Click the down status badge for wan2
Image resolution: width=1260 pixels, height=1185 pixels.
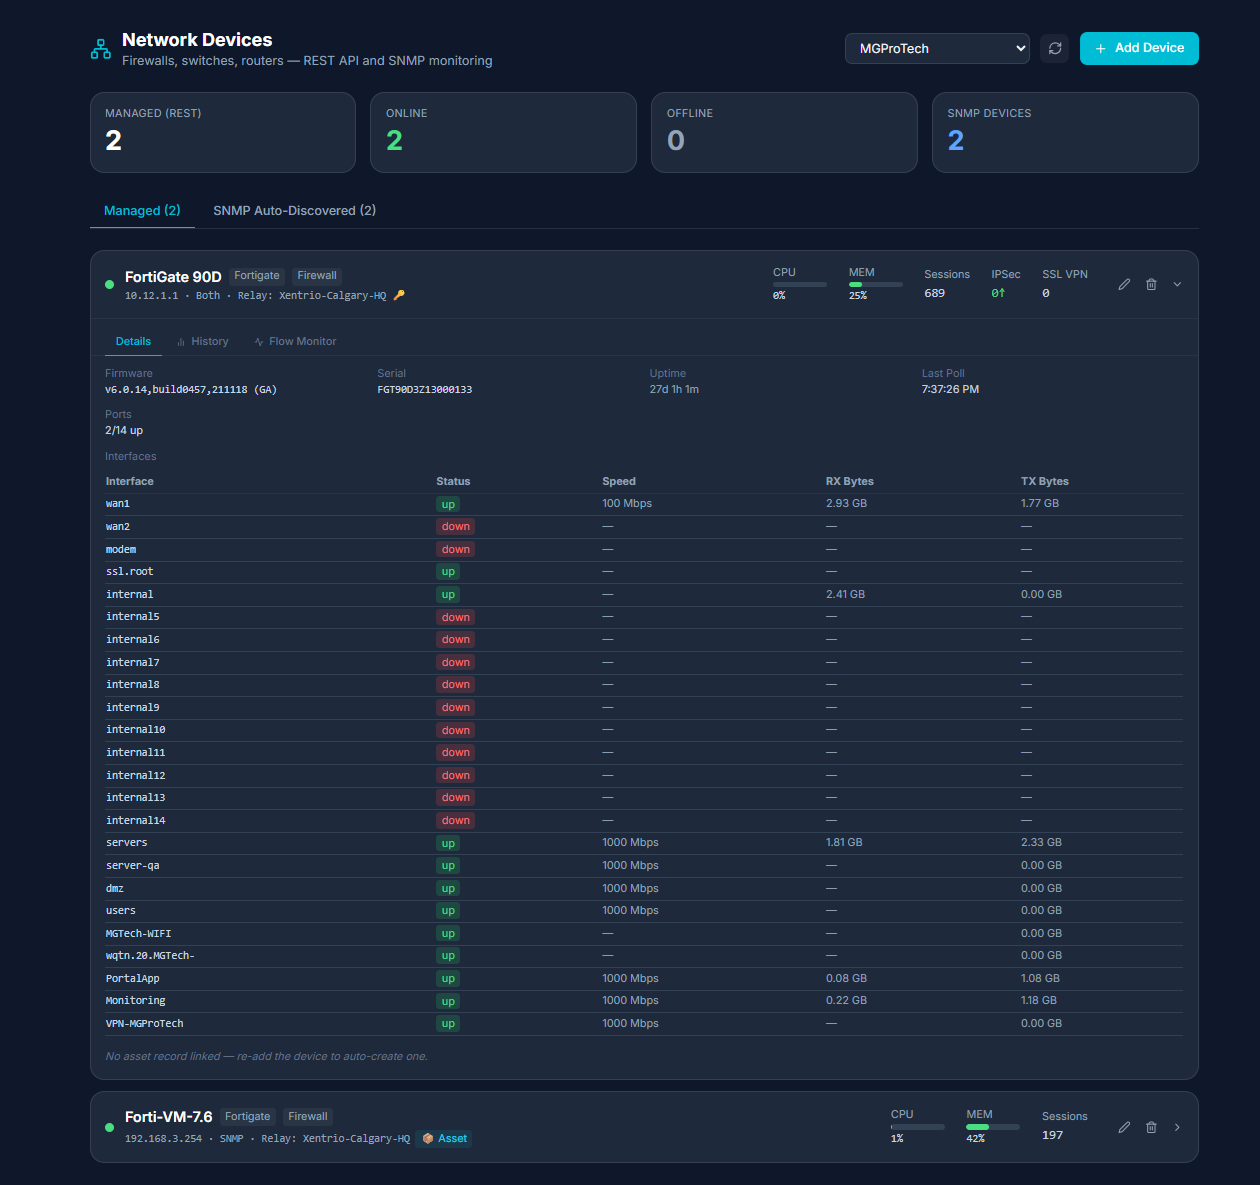point(455,527)
